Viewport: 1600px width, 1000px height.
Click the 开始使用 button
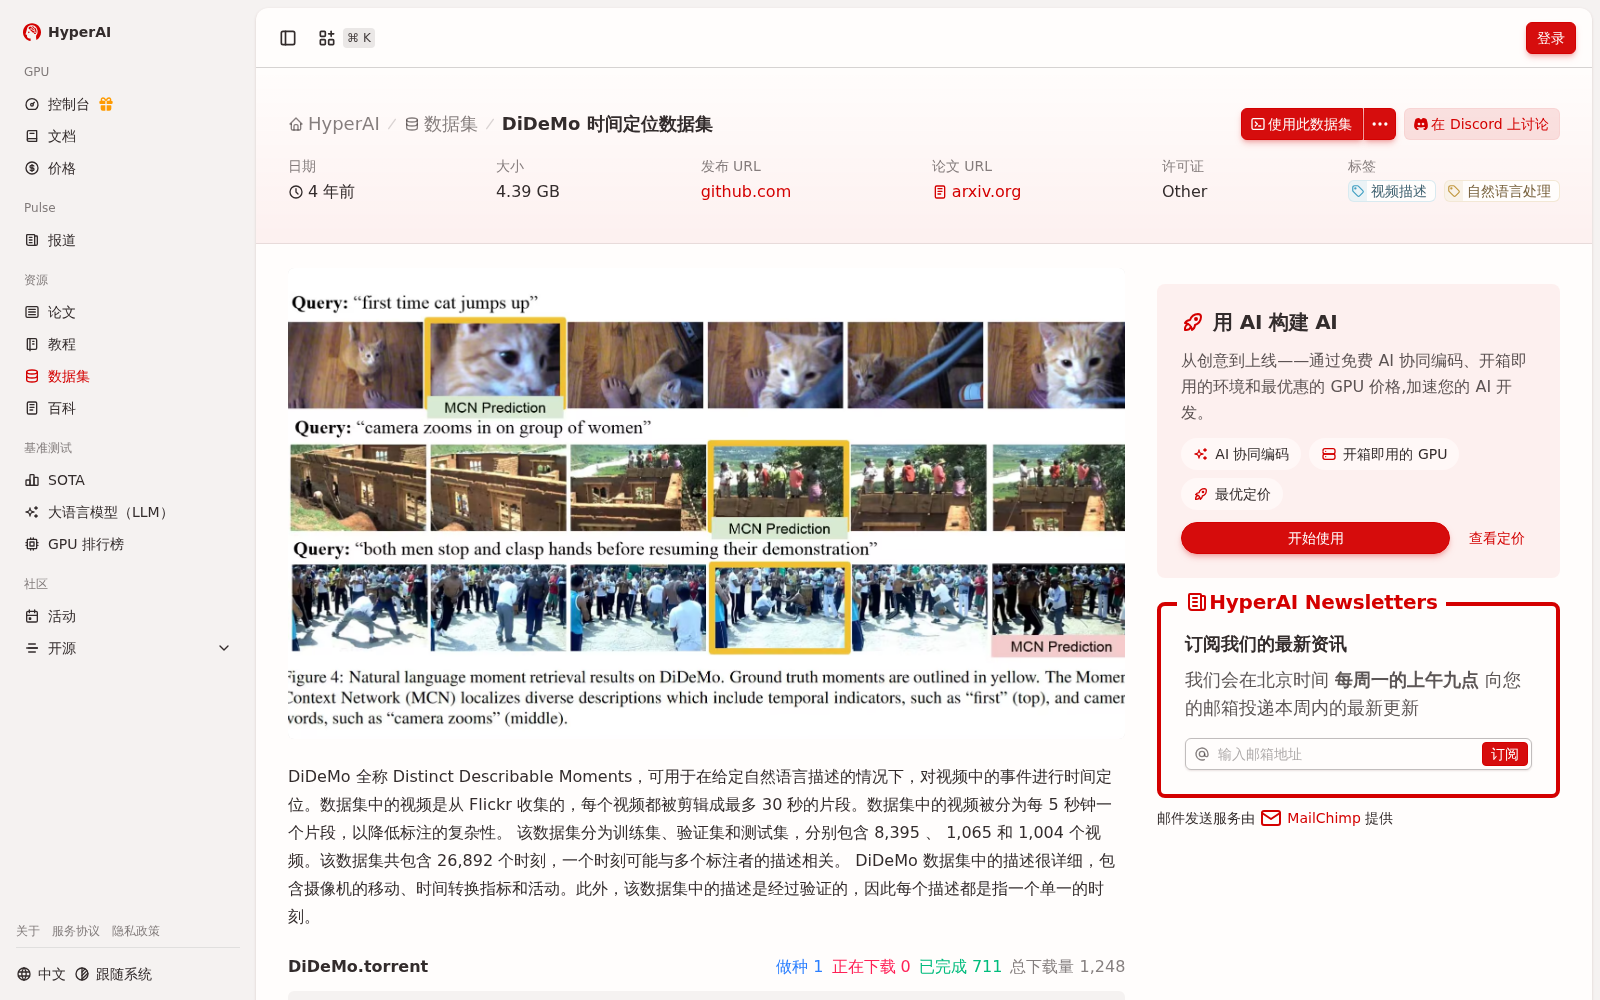(1315, 538)
